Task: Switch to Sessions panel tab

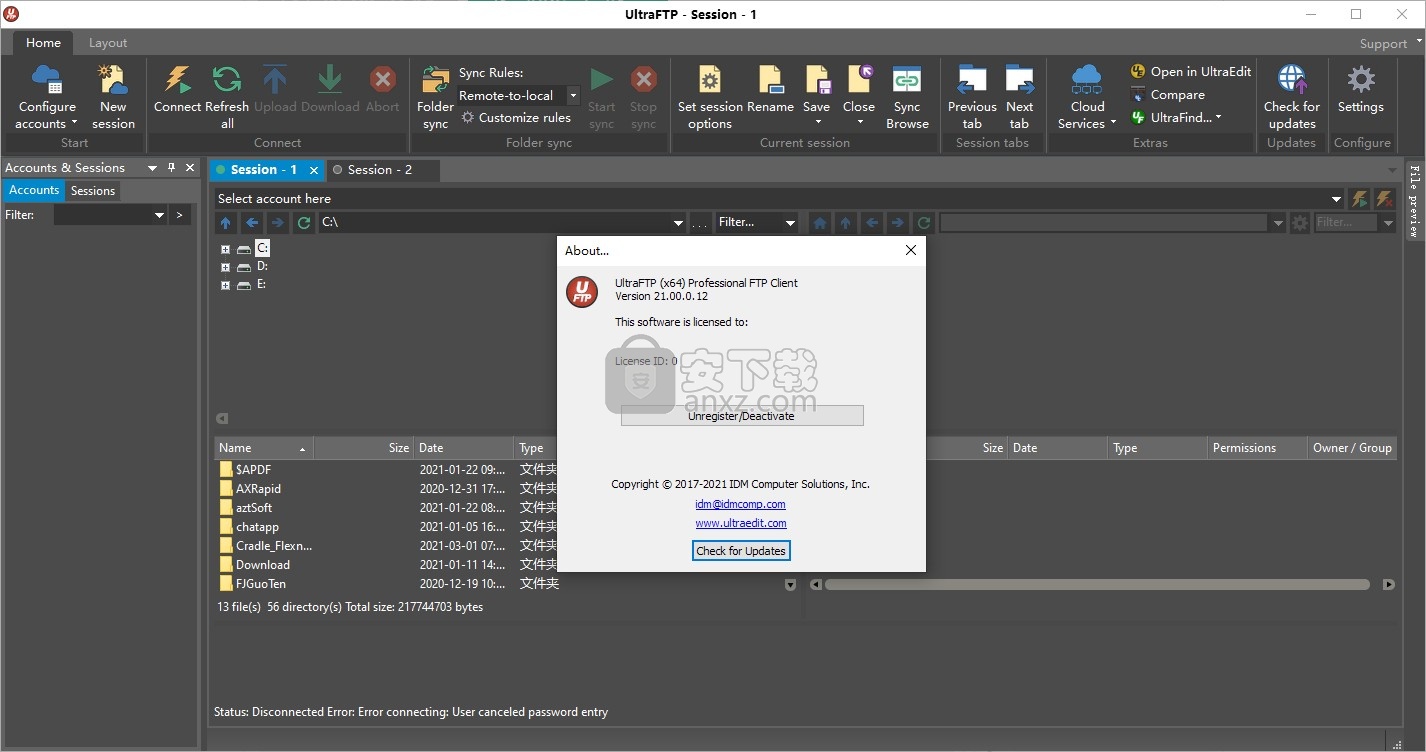Action: coord(93,190)
